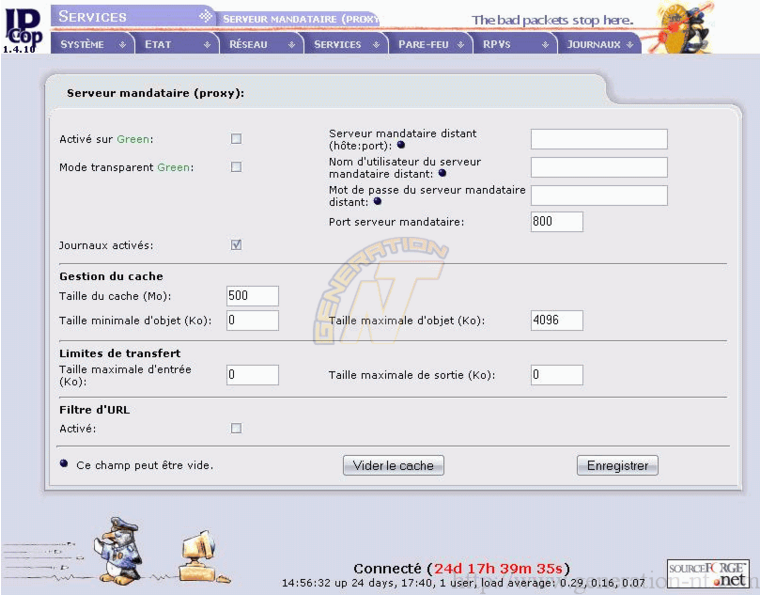Click the 'Serveur mandataire (proxy):' panel title
Screen dimensions: 760x595
point(156,93)
